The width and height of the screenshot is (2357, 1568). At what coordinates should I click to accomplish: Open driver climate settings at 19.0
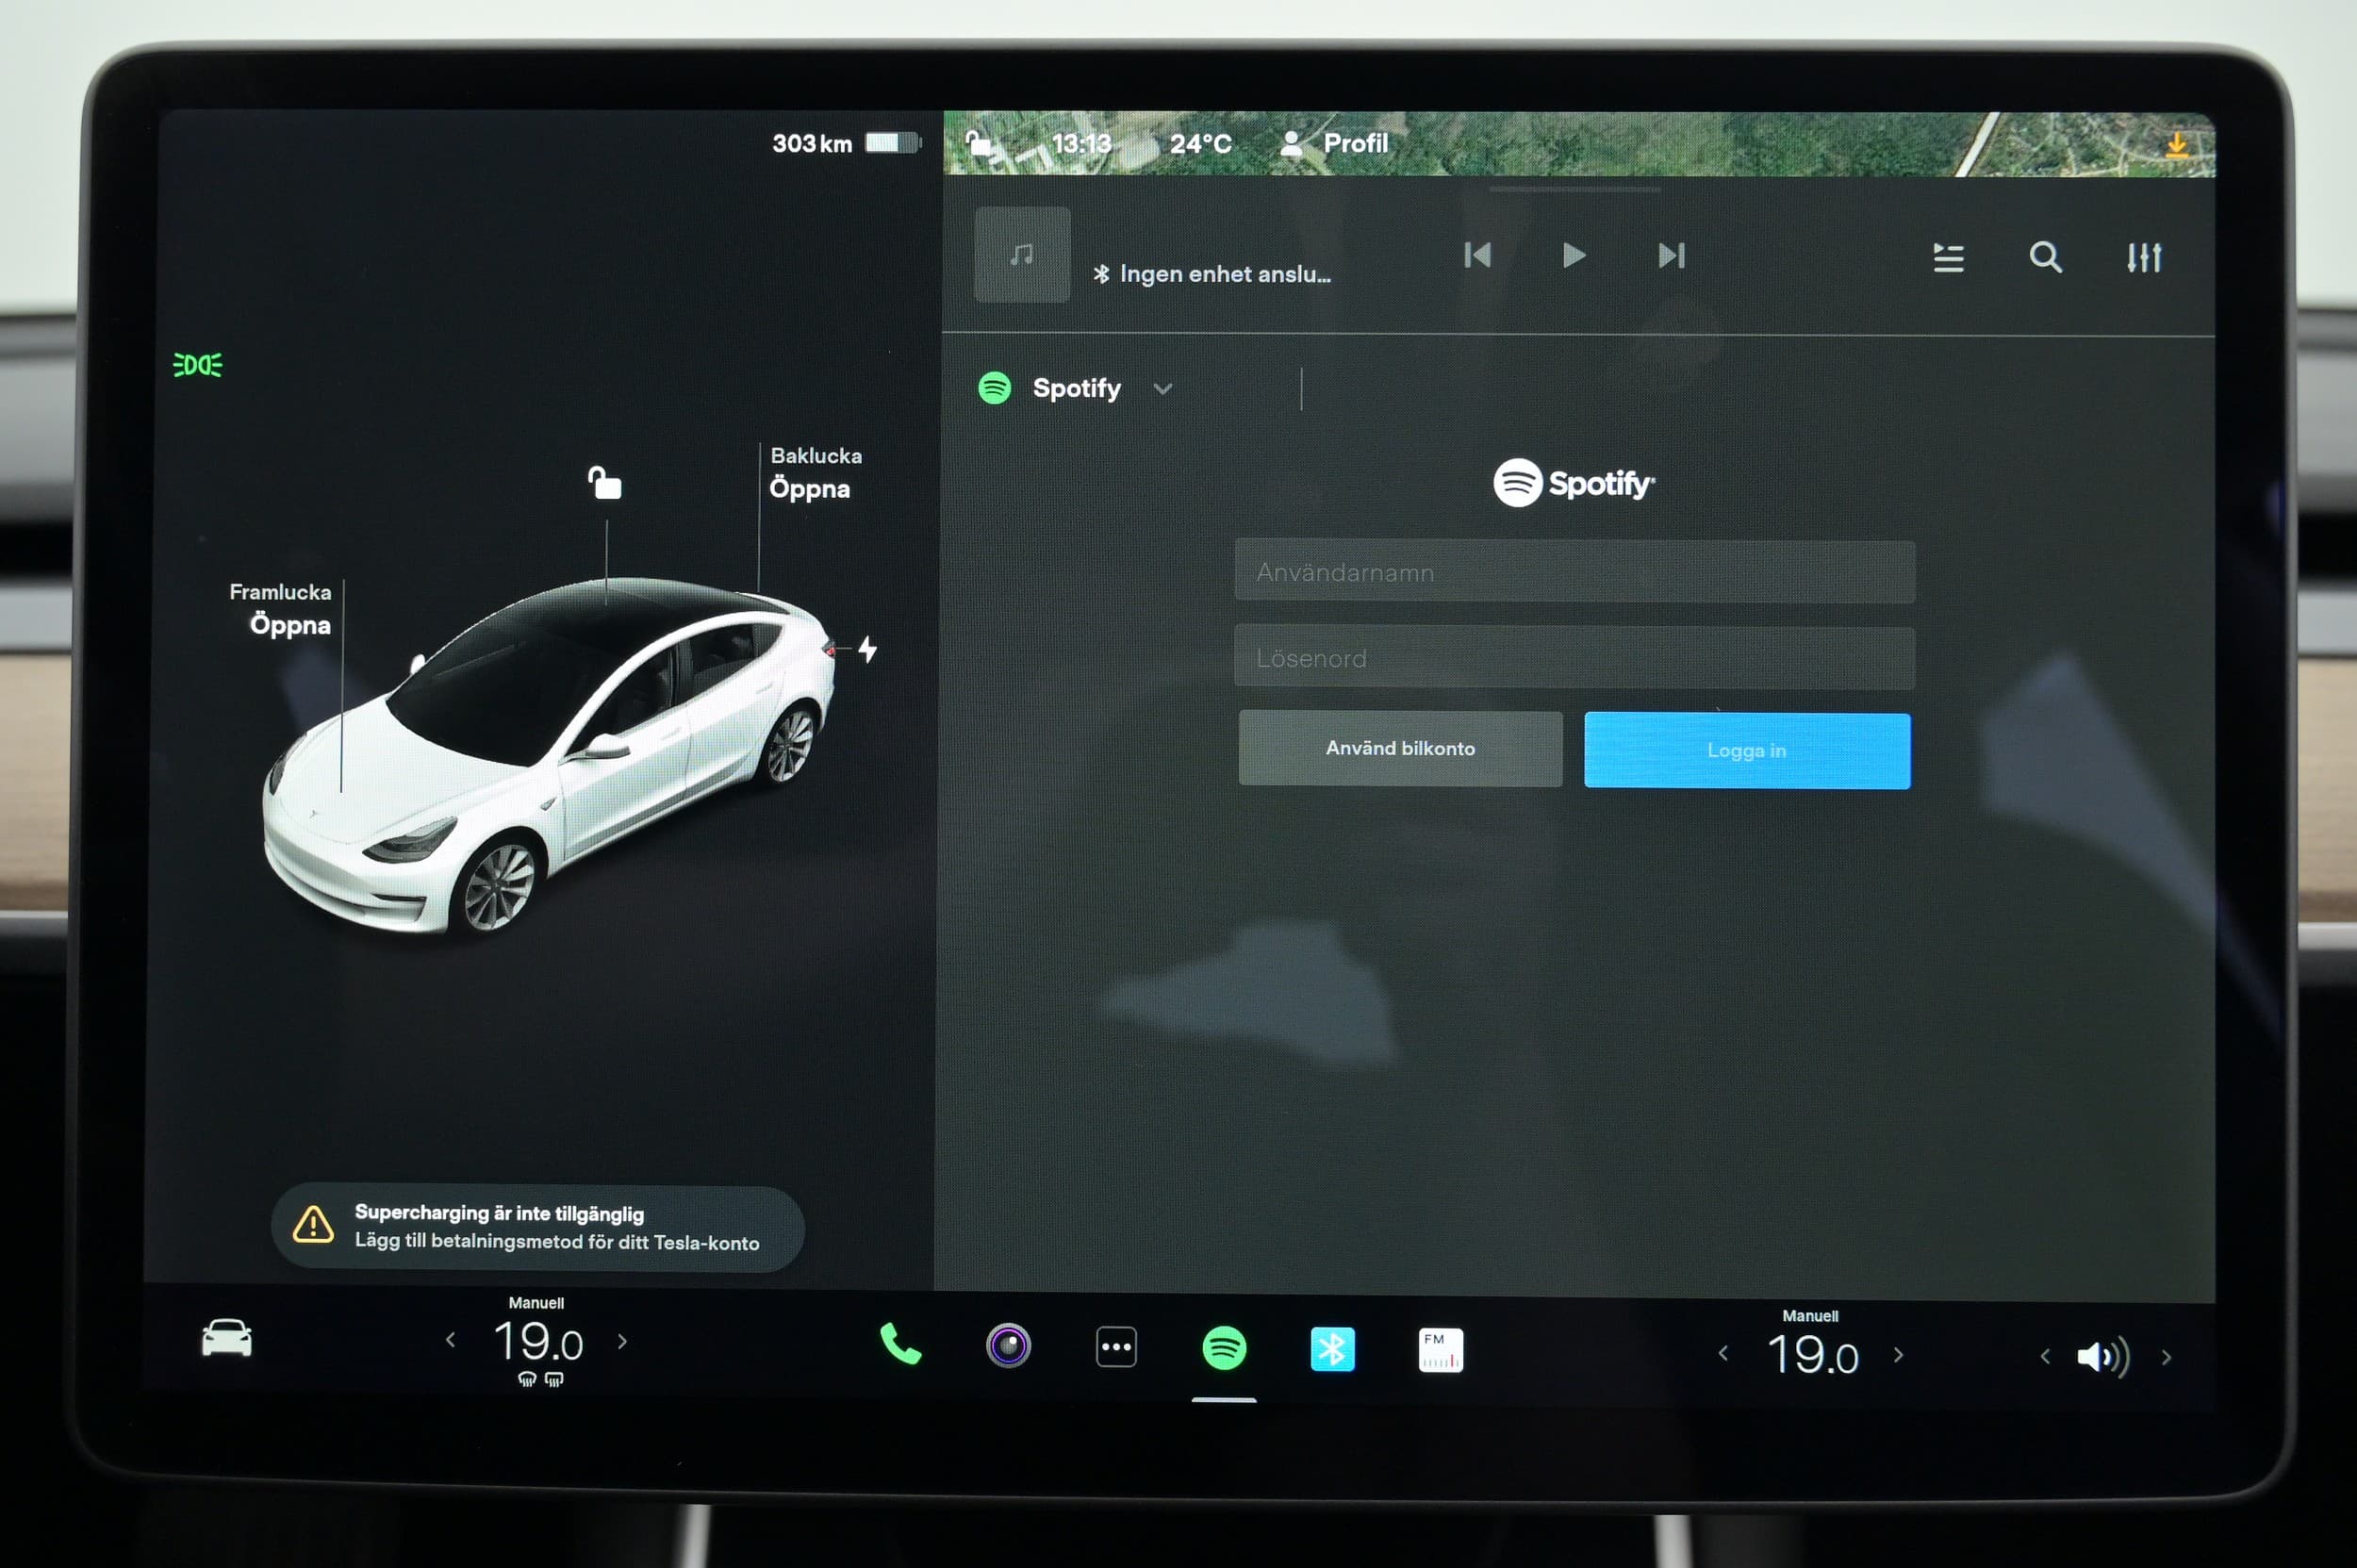[538, 1341]
